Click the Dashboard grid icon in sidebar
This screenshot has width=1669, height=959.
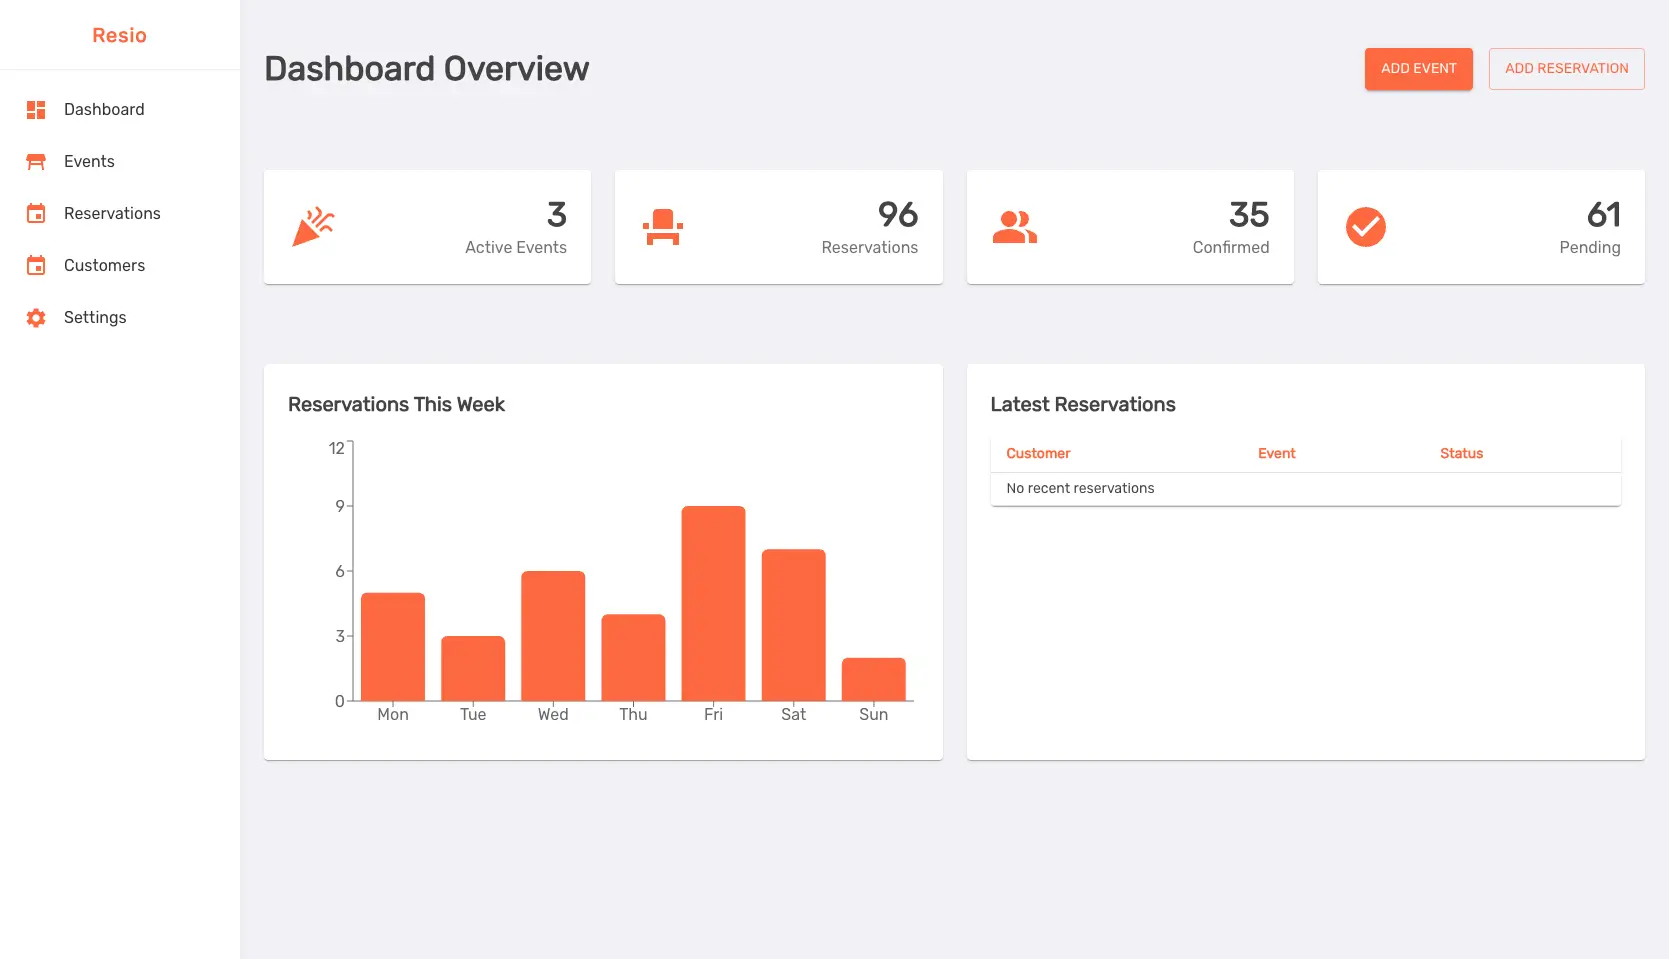pos(36,110)
